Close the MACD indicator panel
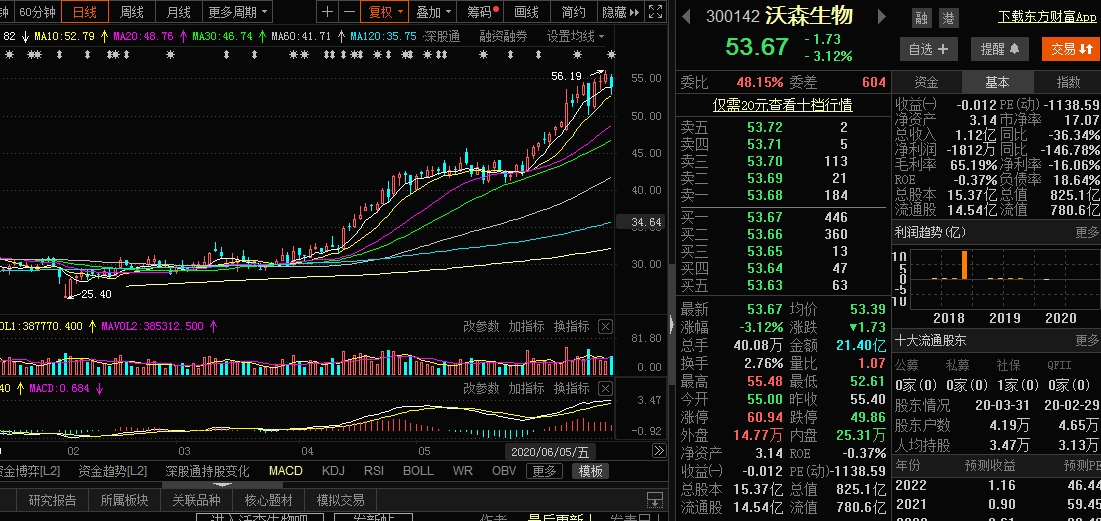The image size is (1101, 521). (605, 388)
